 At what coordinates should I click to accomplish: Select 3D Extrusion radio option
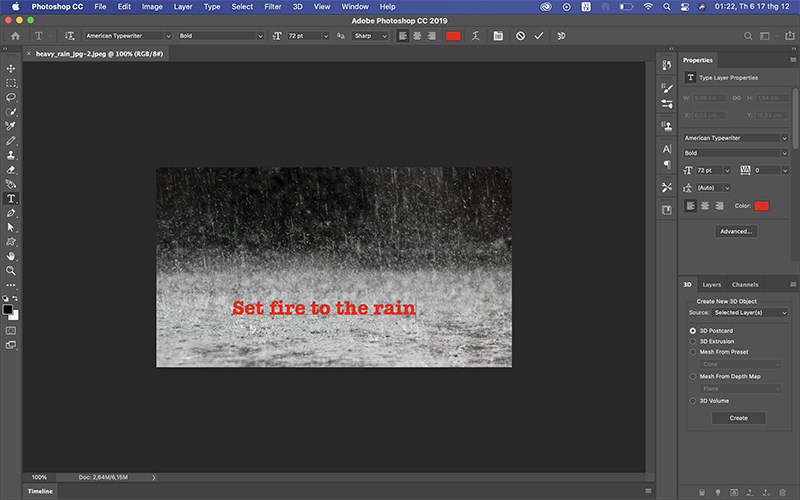(693, 341)
